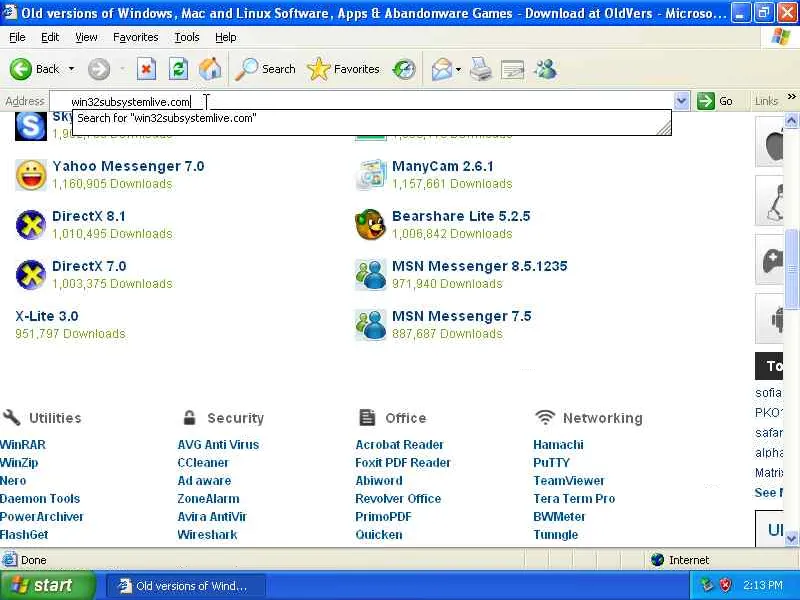Print the page with printer icon
The width and height of the screenshot is (800, 600).
pyautogui.click(x=481, y=69)
